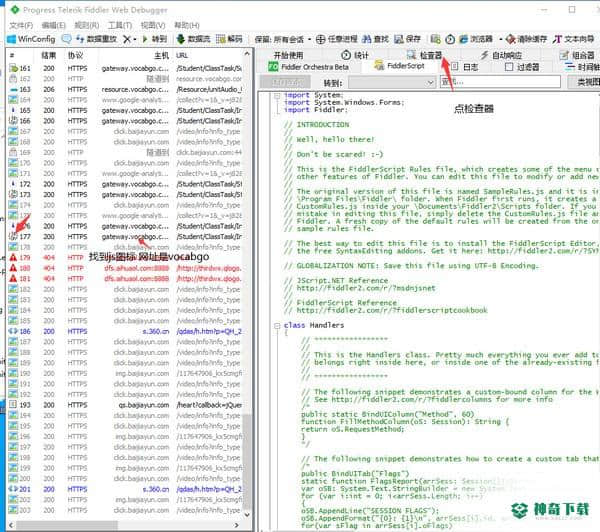
Task: Click the icon of session 193
Action: 13,405
